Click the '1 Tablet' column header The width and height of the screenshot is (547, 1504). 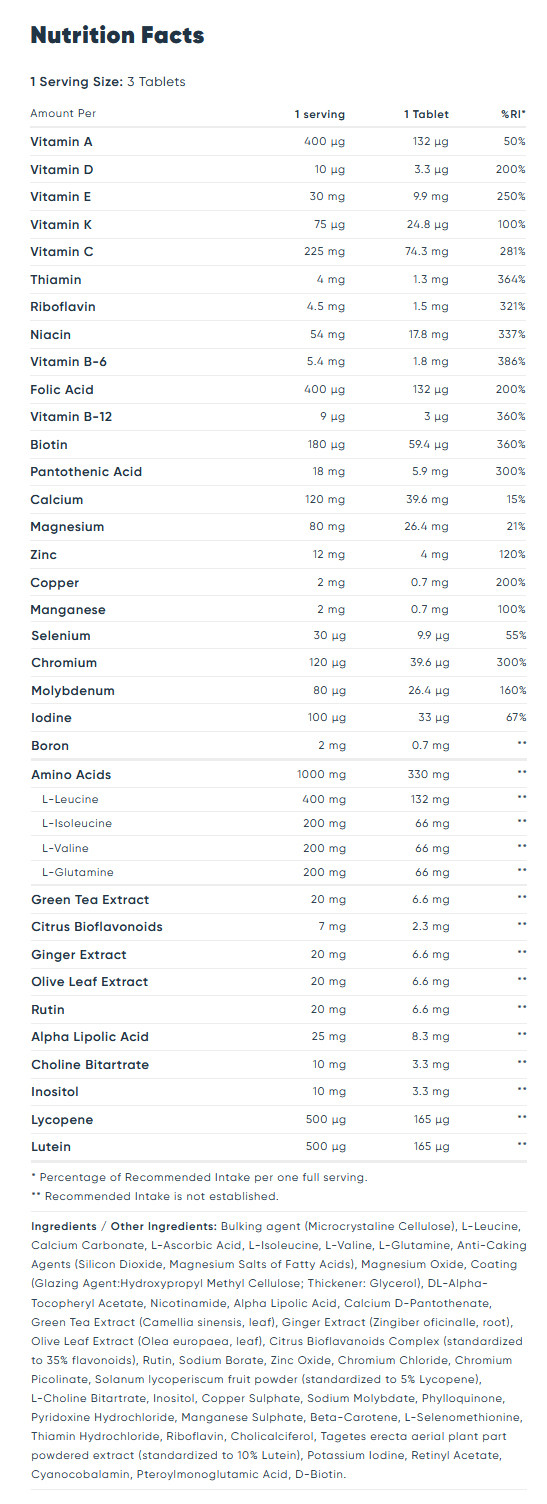(427, 114)
